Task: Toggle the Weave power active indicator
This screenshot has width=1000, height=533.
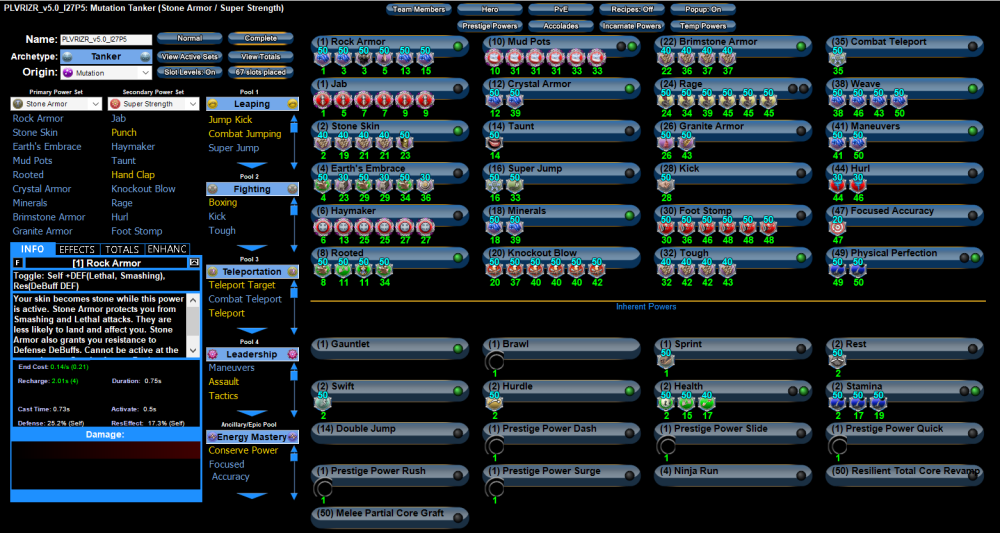Action: point(974,88)
